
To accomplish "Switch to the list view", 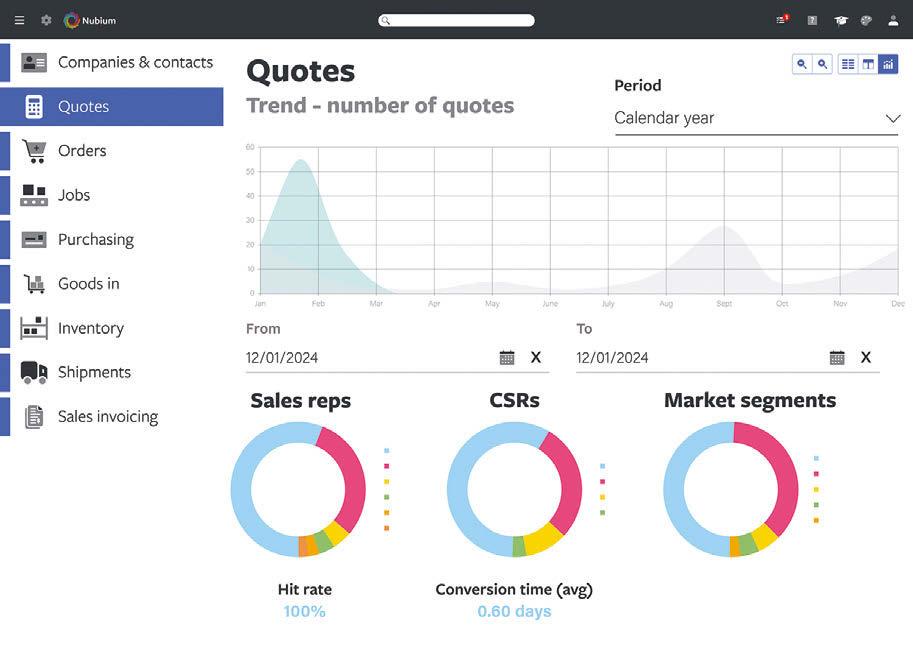I will point(848,64).
